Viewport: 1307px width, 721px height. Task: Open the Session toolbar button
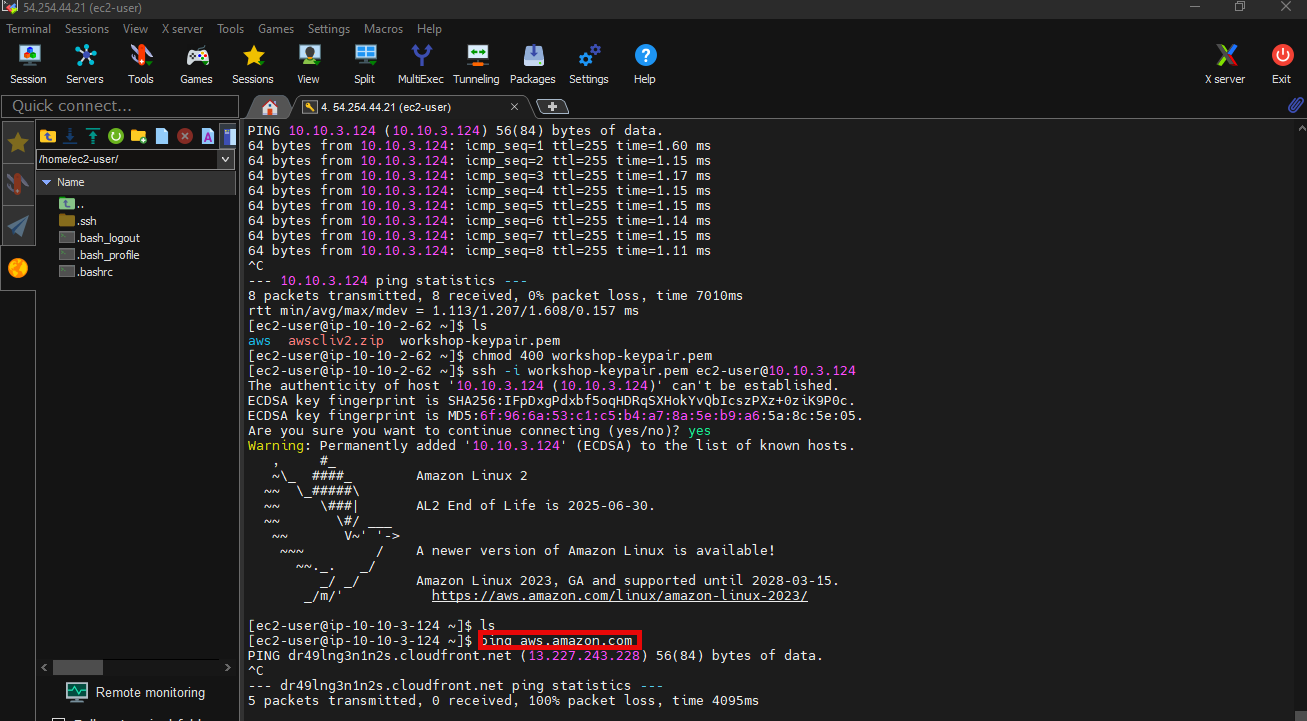[x=28, y=64]
